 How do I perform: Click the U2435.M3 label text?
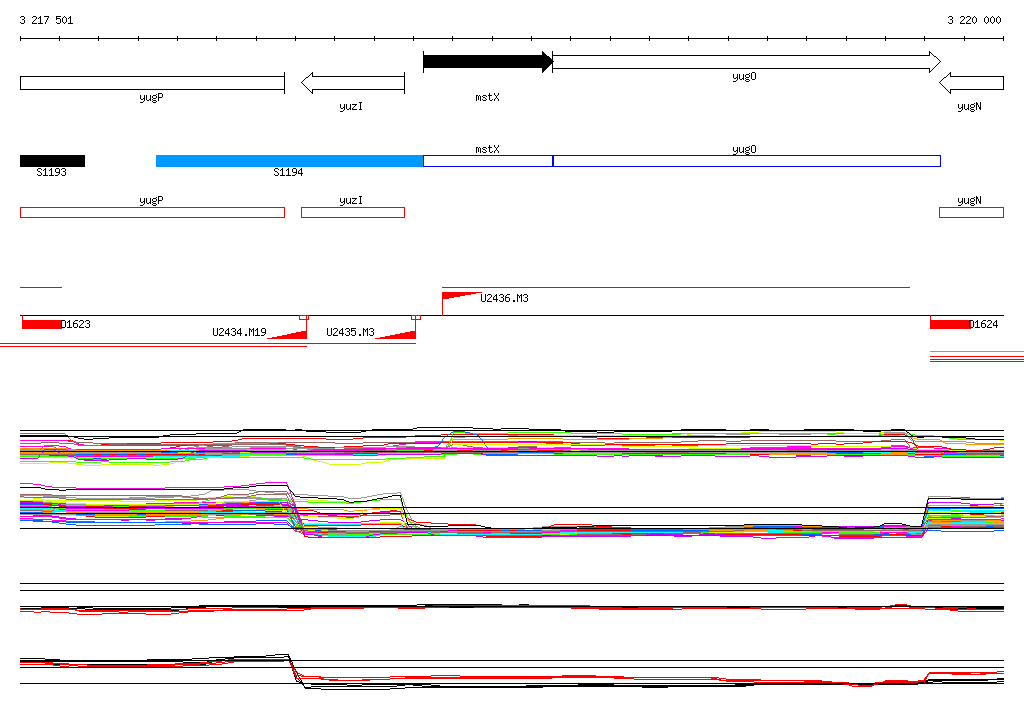tap(350, 332)
